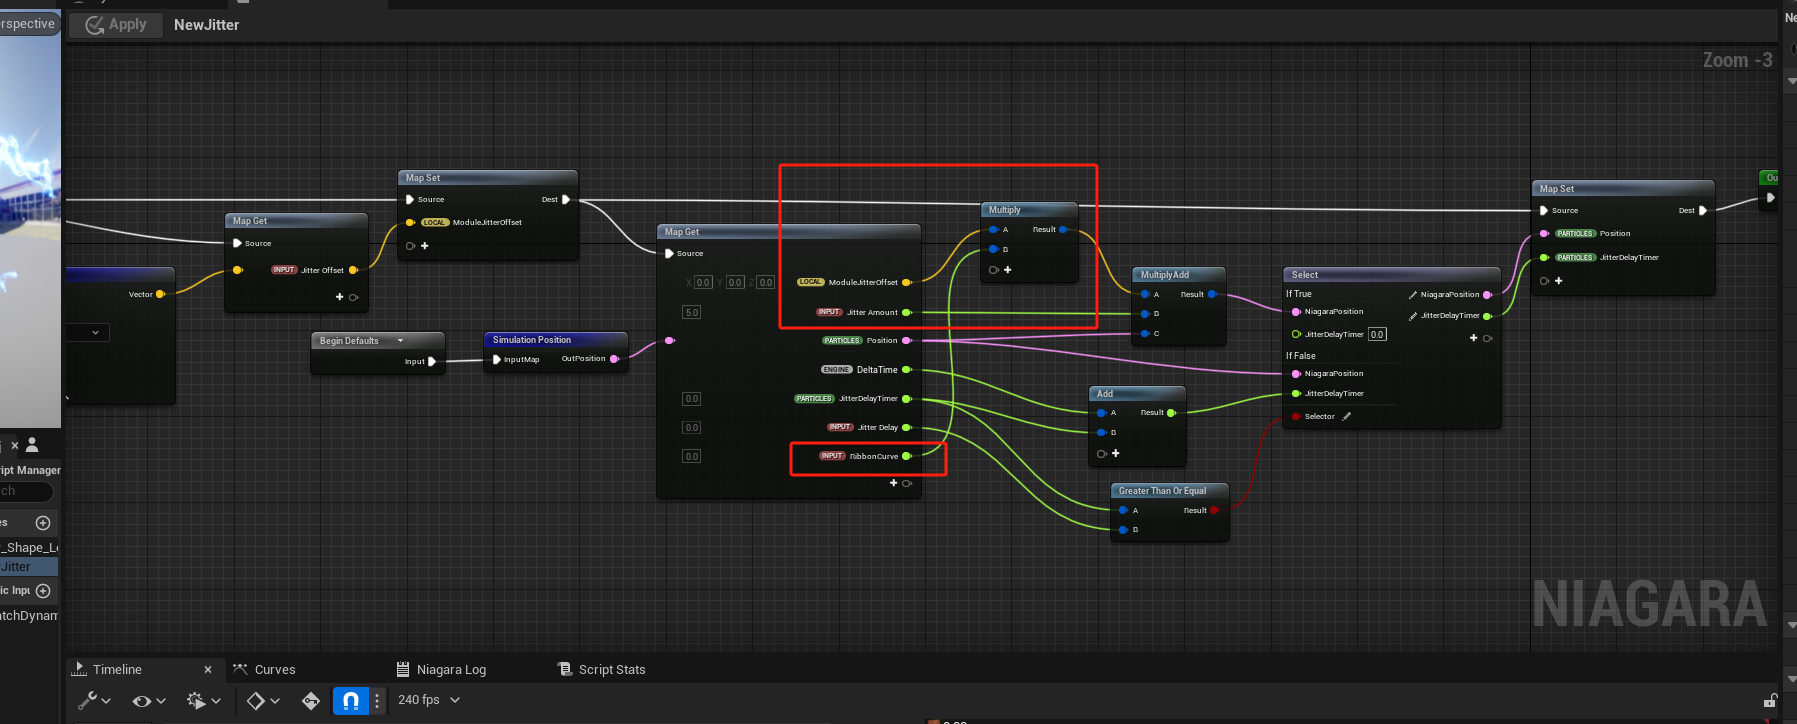Screen dimensions: 1797x724
Task: Close the Timeline tab
Action: [208, 670]
